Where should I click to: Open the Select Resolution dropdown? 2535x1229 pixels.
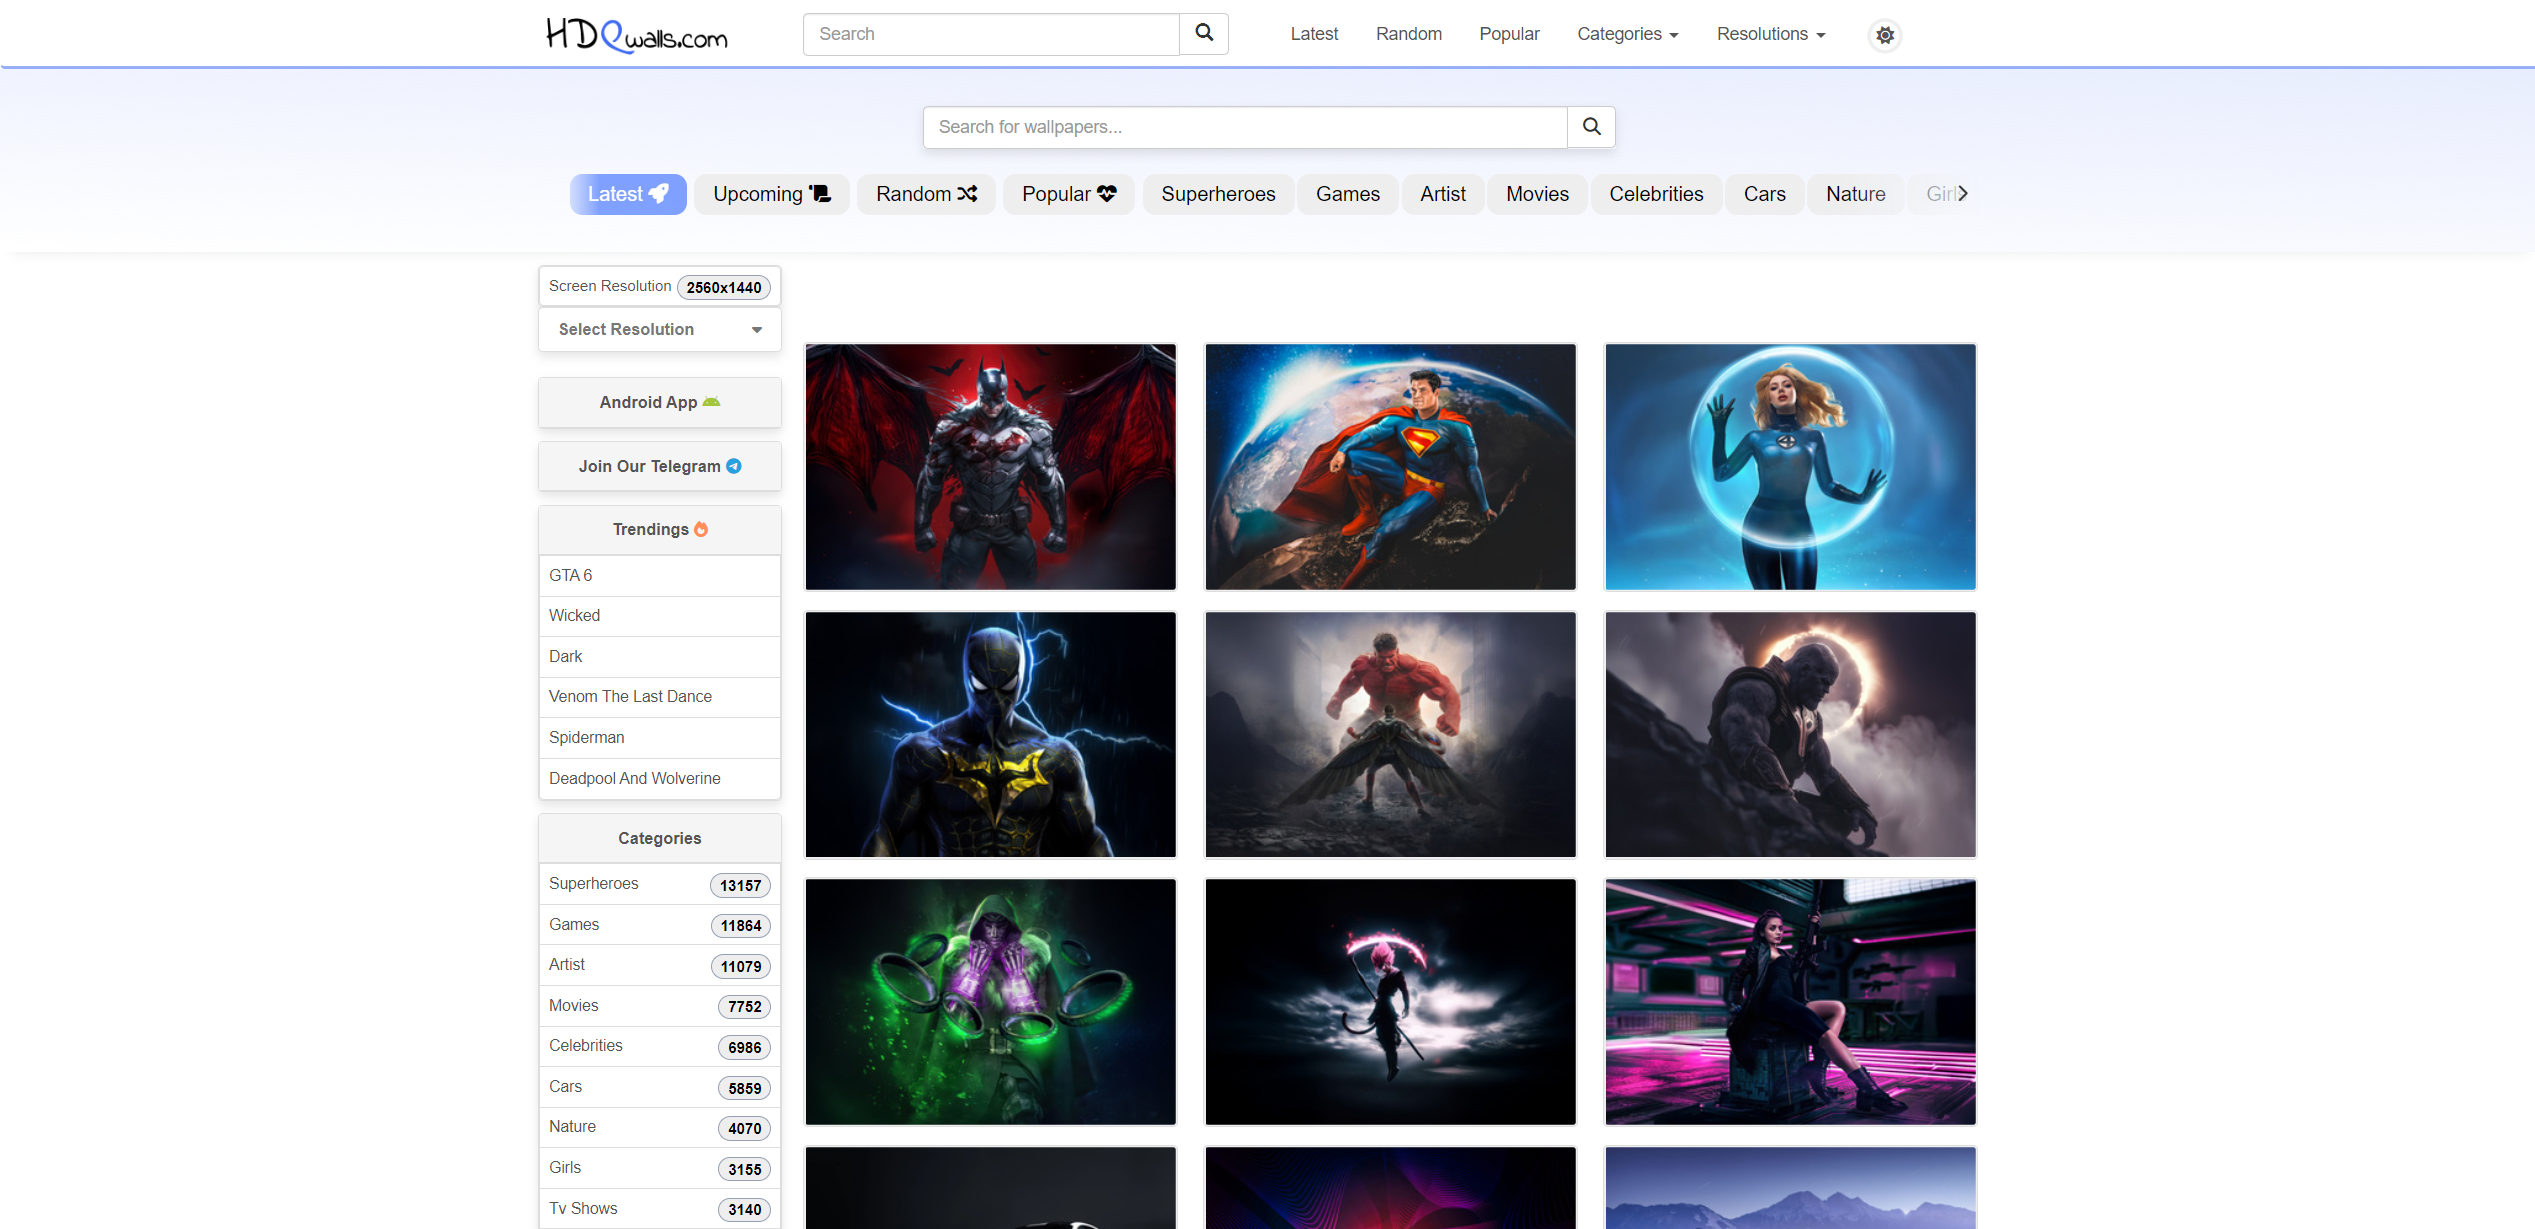[x=659, y=329]
